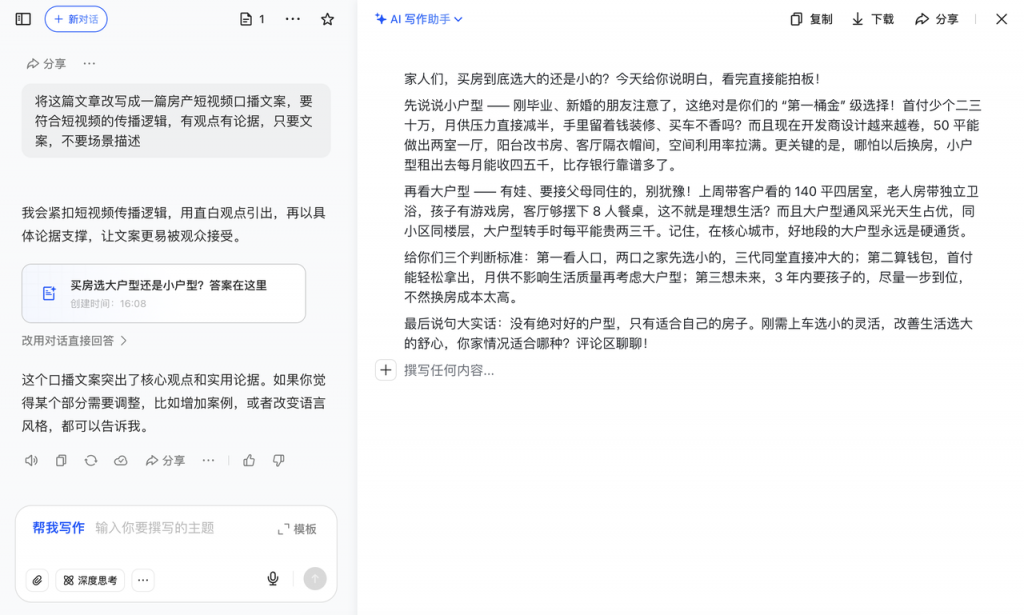Open writing templates via 模板

[x=297, y=529]
